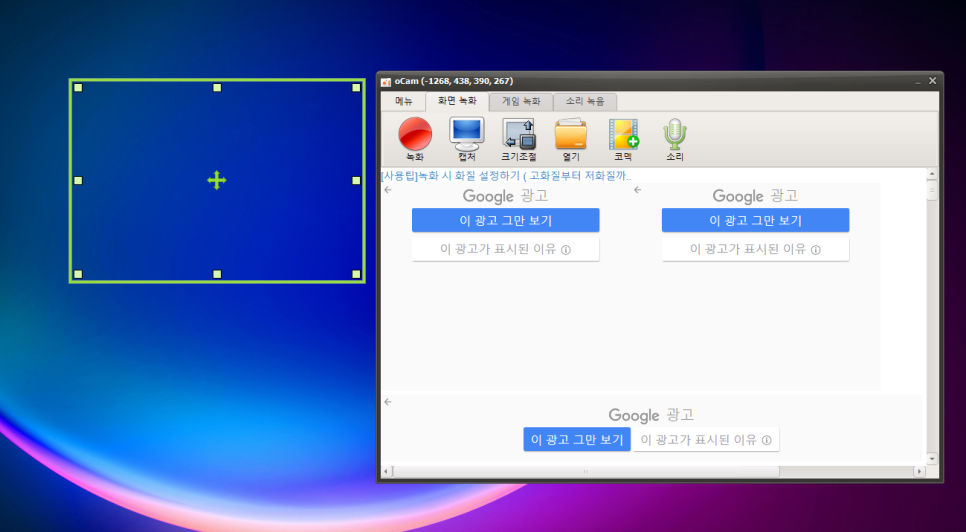Click the green move crosshair in capture region
The height and width of the screenshot is (532, 966).
pyautogui.click(x=217, y=180)
